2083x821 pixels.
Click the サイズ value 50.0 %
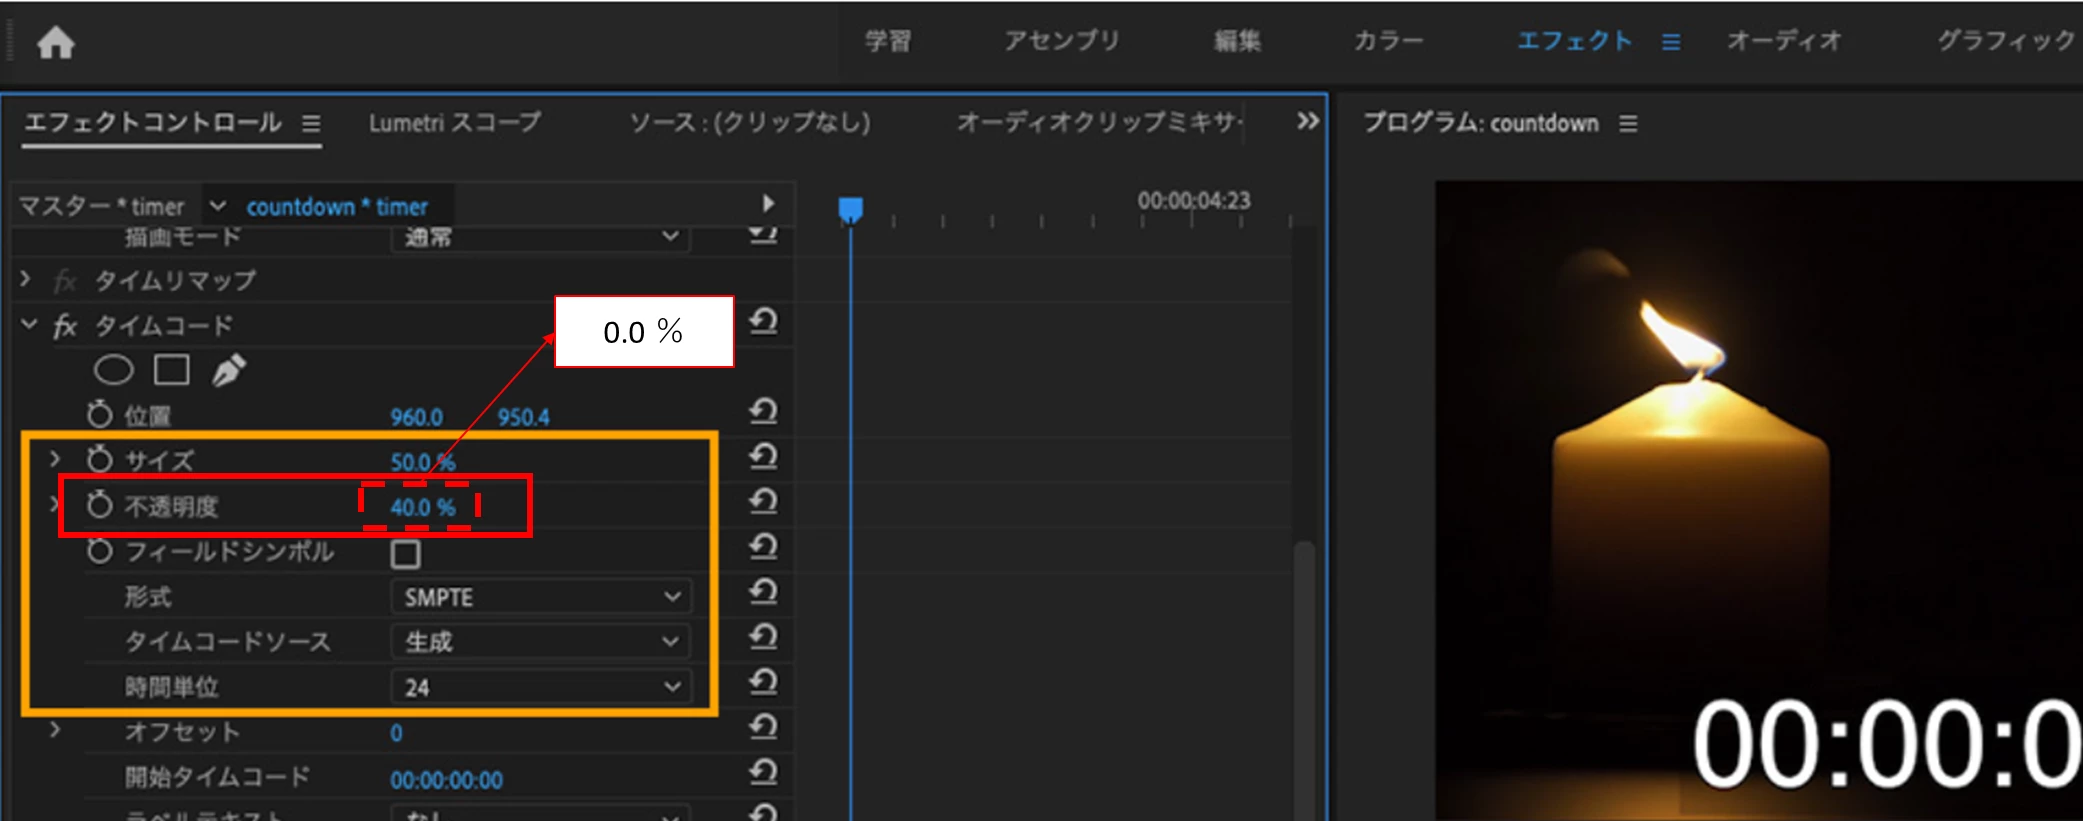pos(422,462)
